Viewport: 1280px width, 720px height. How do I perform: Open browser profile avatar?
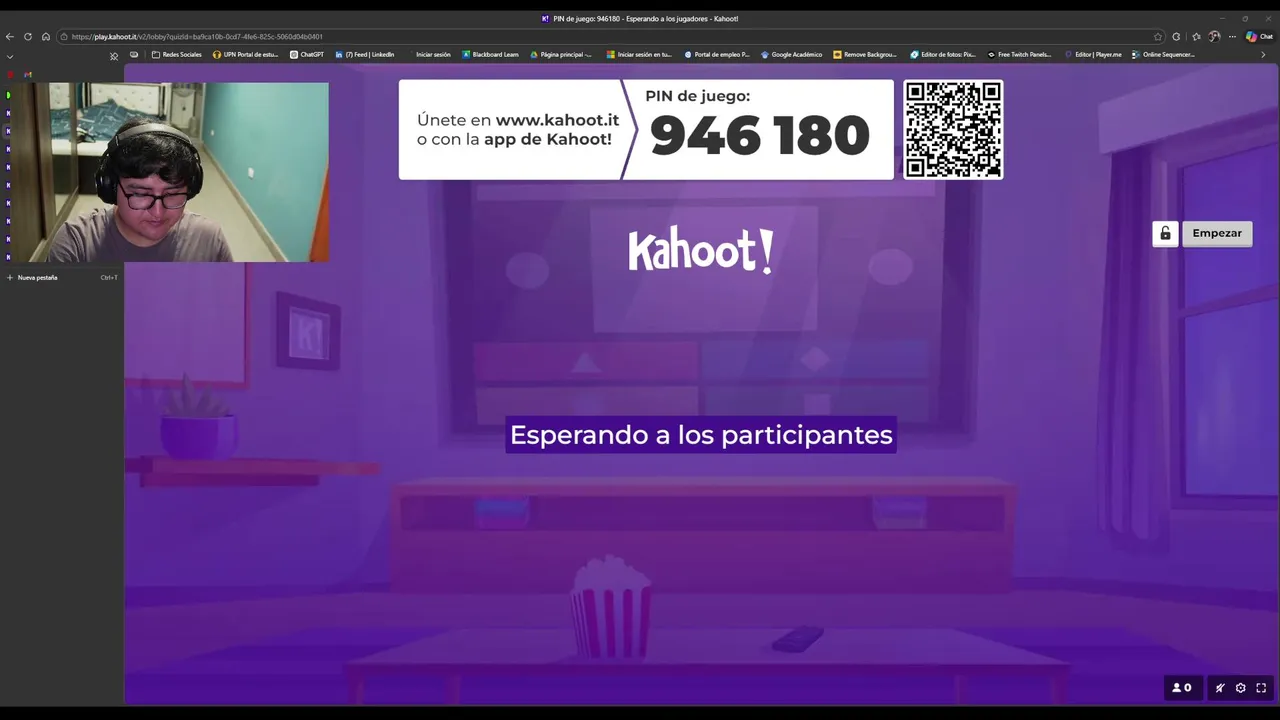coord(1214,37)
